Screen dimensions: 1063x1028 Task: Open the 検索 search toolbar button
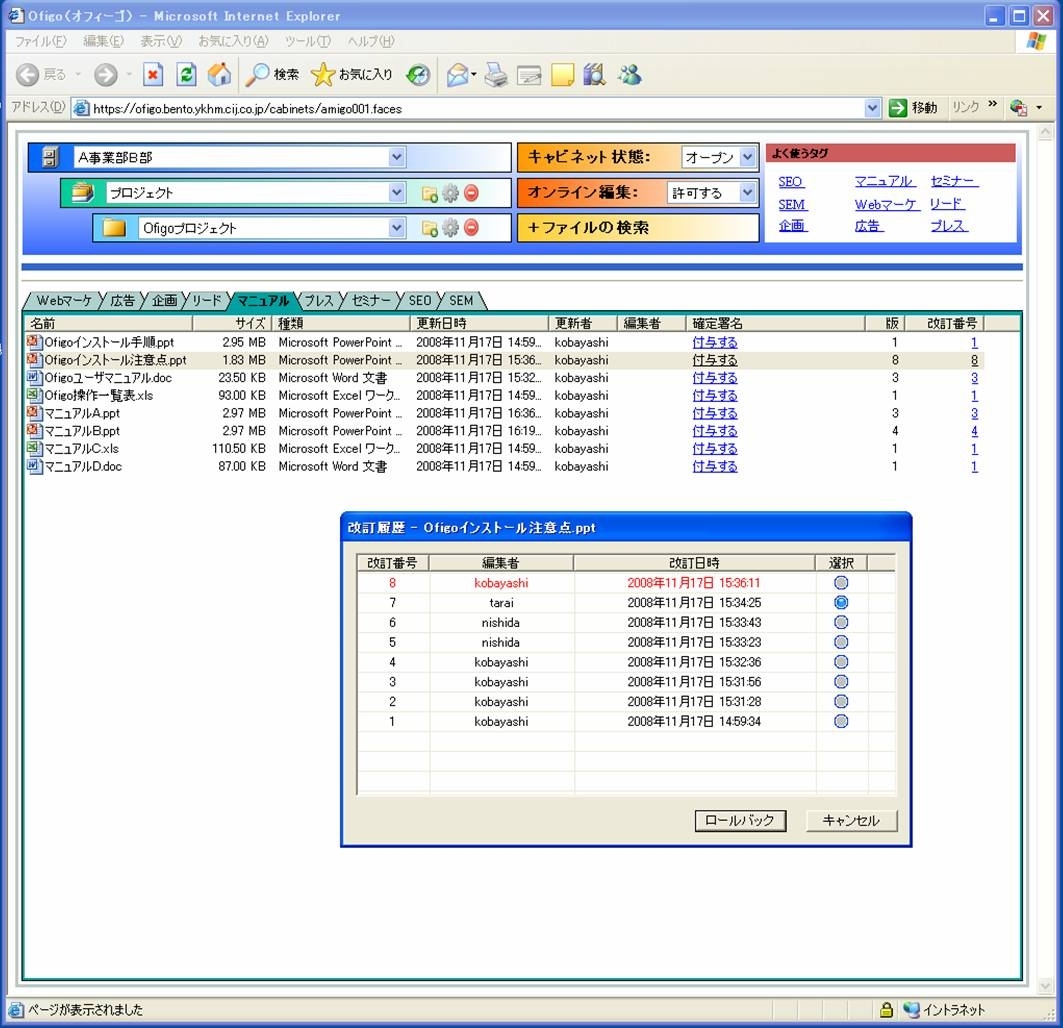click(x=273, y=75)
